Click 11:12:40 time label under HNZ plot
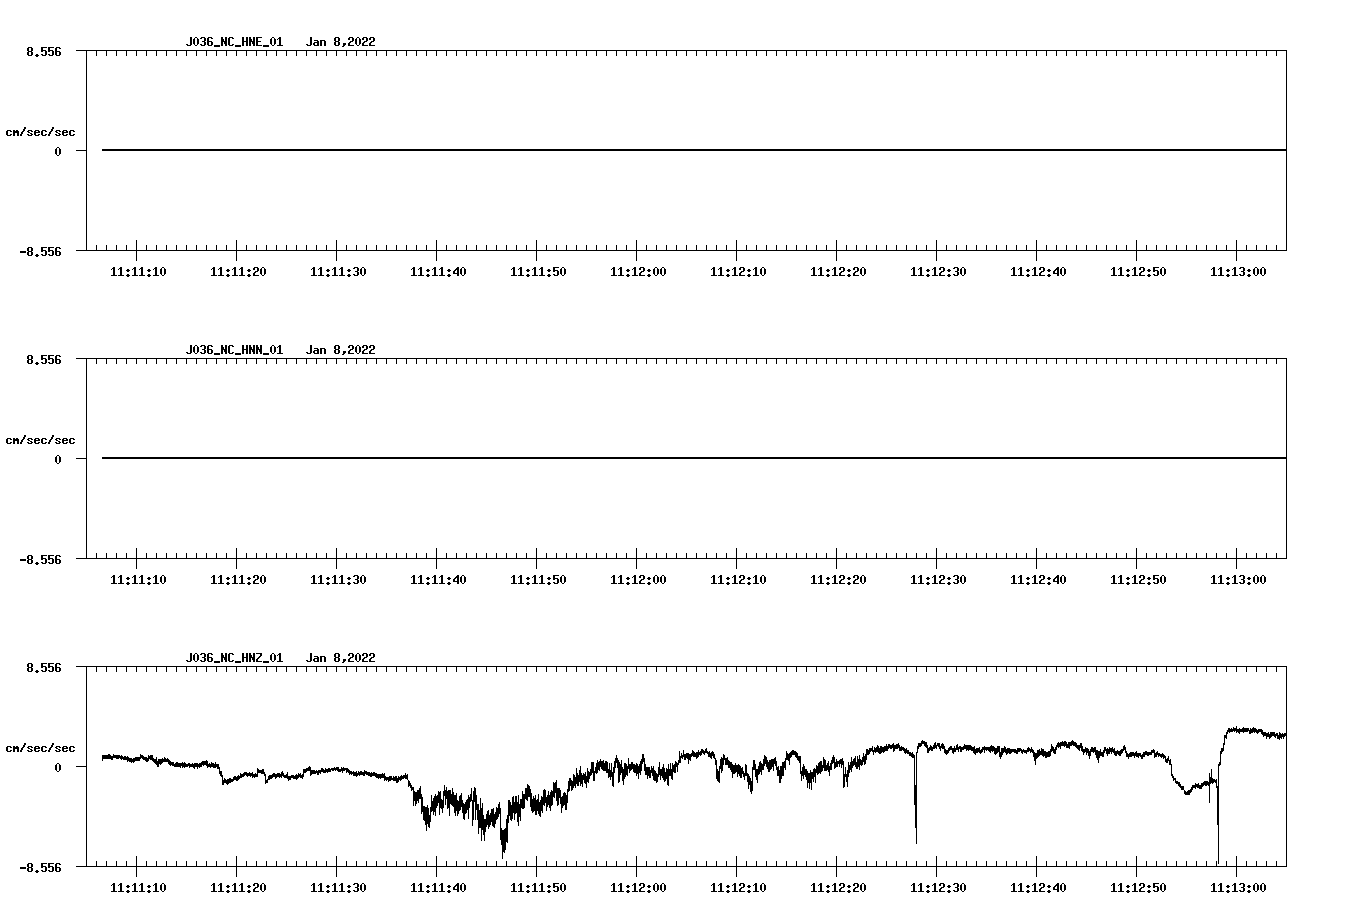 (1038, 888)
